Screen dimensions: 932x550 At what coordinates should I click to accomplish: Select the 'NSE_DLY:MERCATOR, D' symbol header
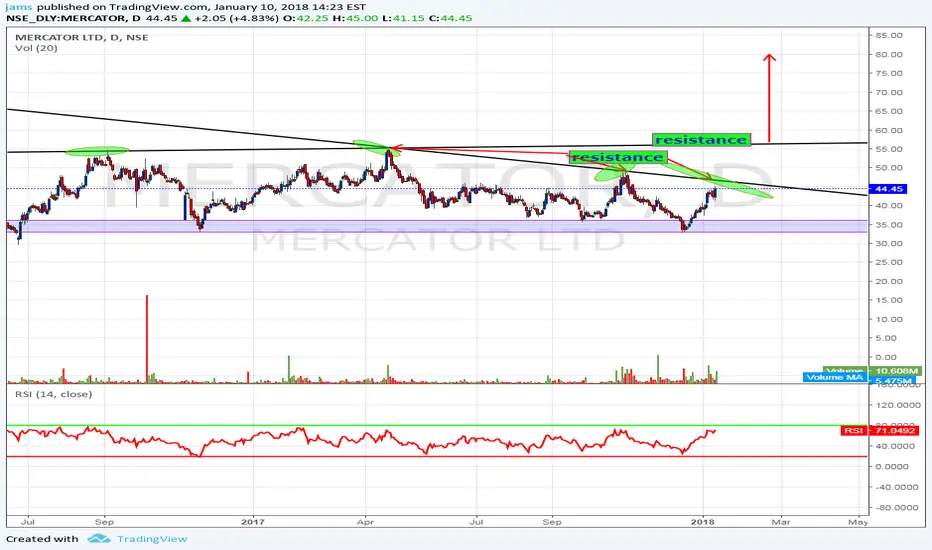coord(74,18)
